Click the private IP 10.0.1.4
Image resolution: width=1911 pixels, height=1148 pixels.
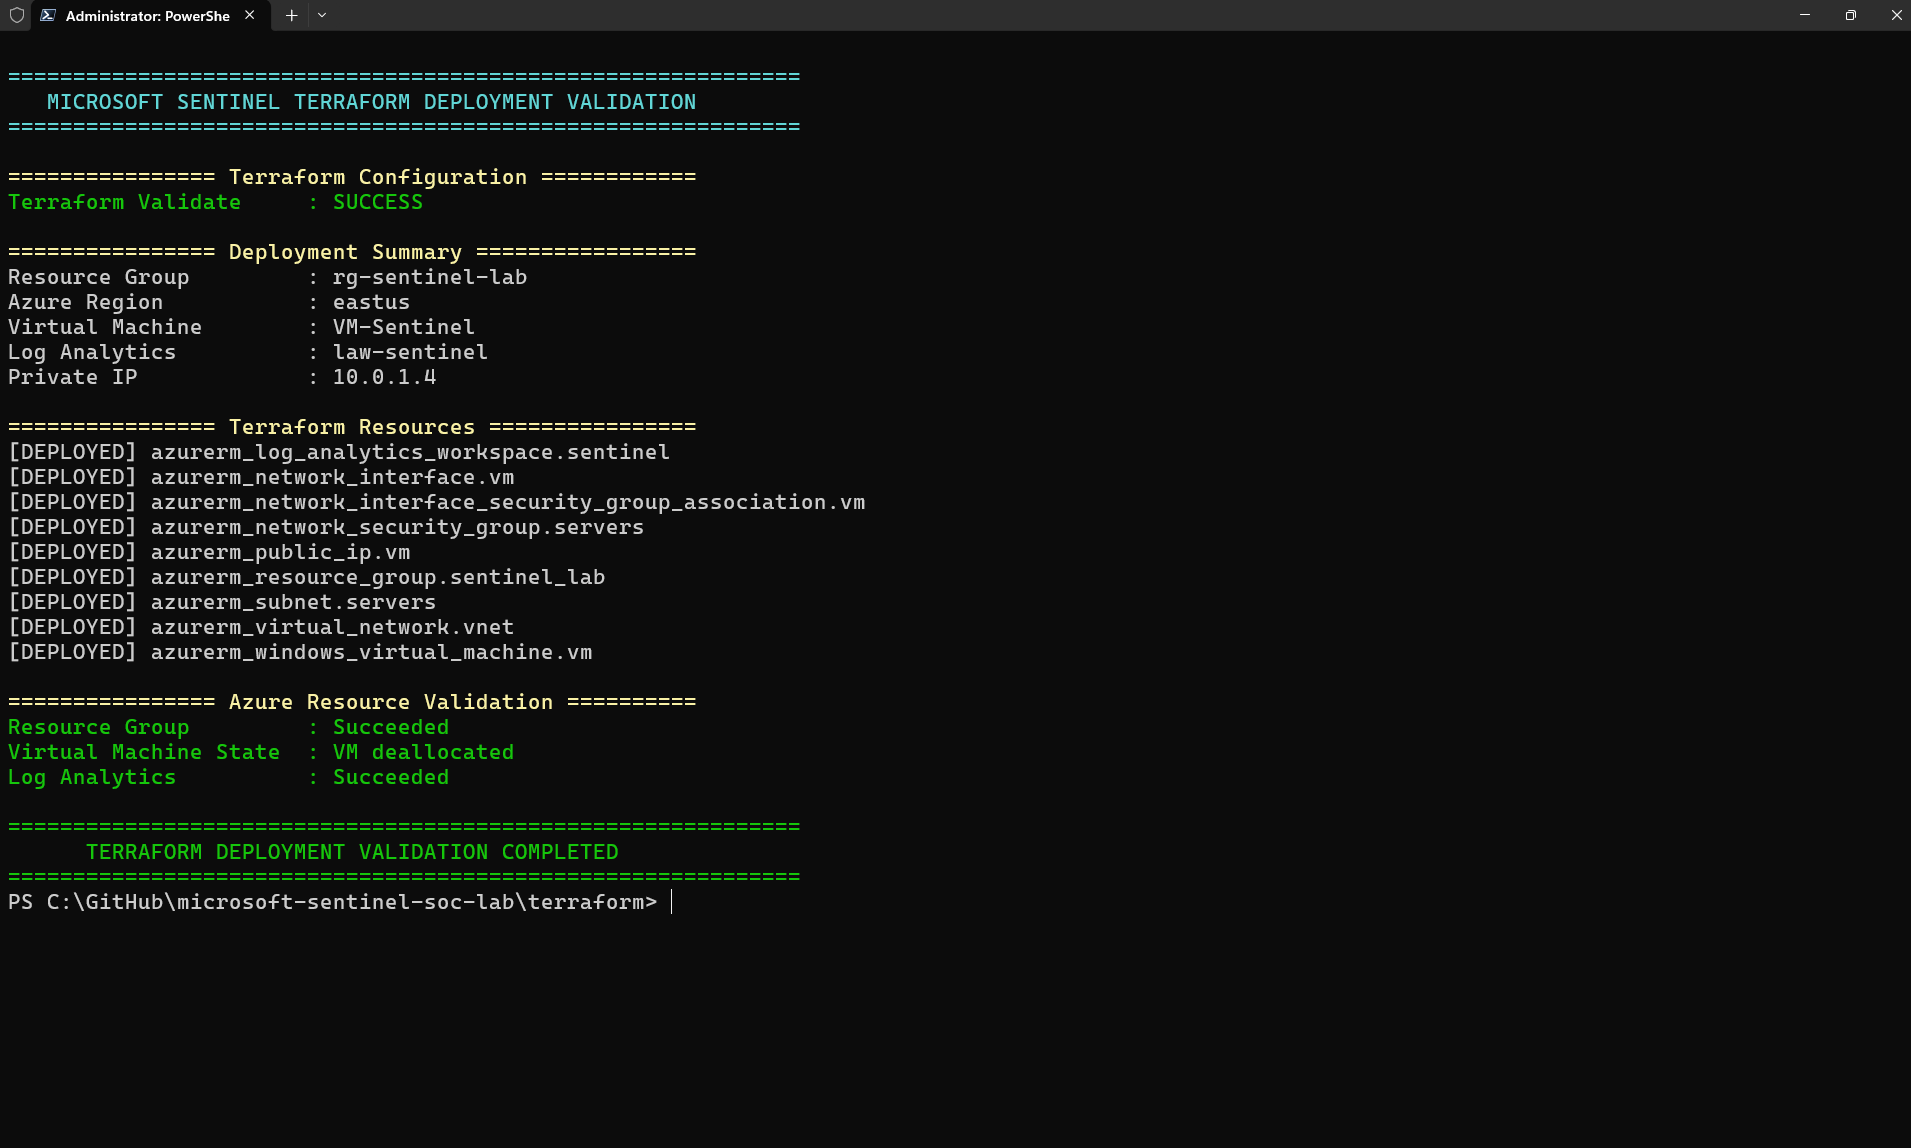point(384,377)
